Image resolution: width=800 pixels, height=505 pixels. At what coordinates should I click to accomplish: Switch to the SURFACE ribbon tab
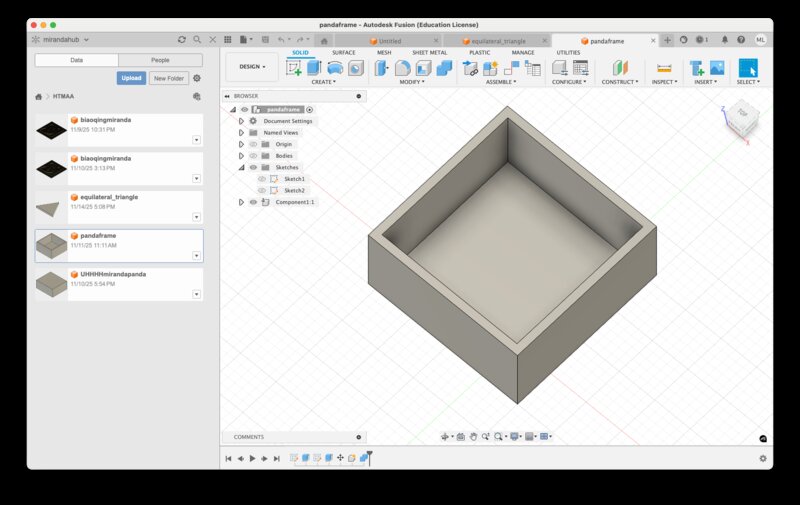pos(343,52)
